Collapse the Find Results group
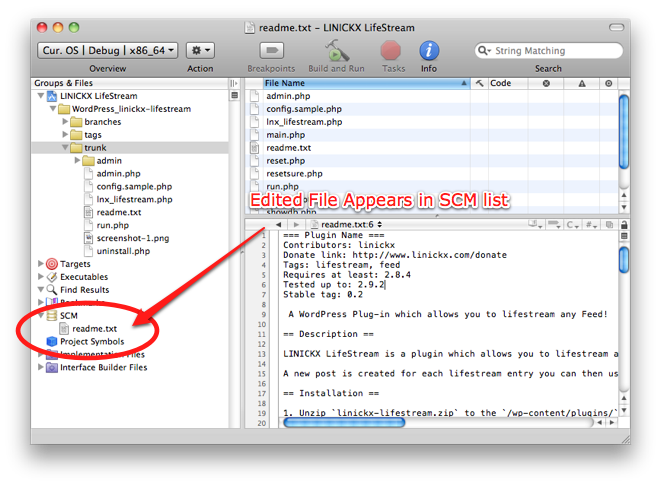The image size is (661, 486). [41, 290]
